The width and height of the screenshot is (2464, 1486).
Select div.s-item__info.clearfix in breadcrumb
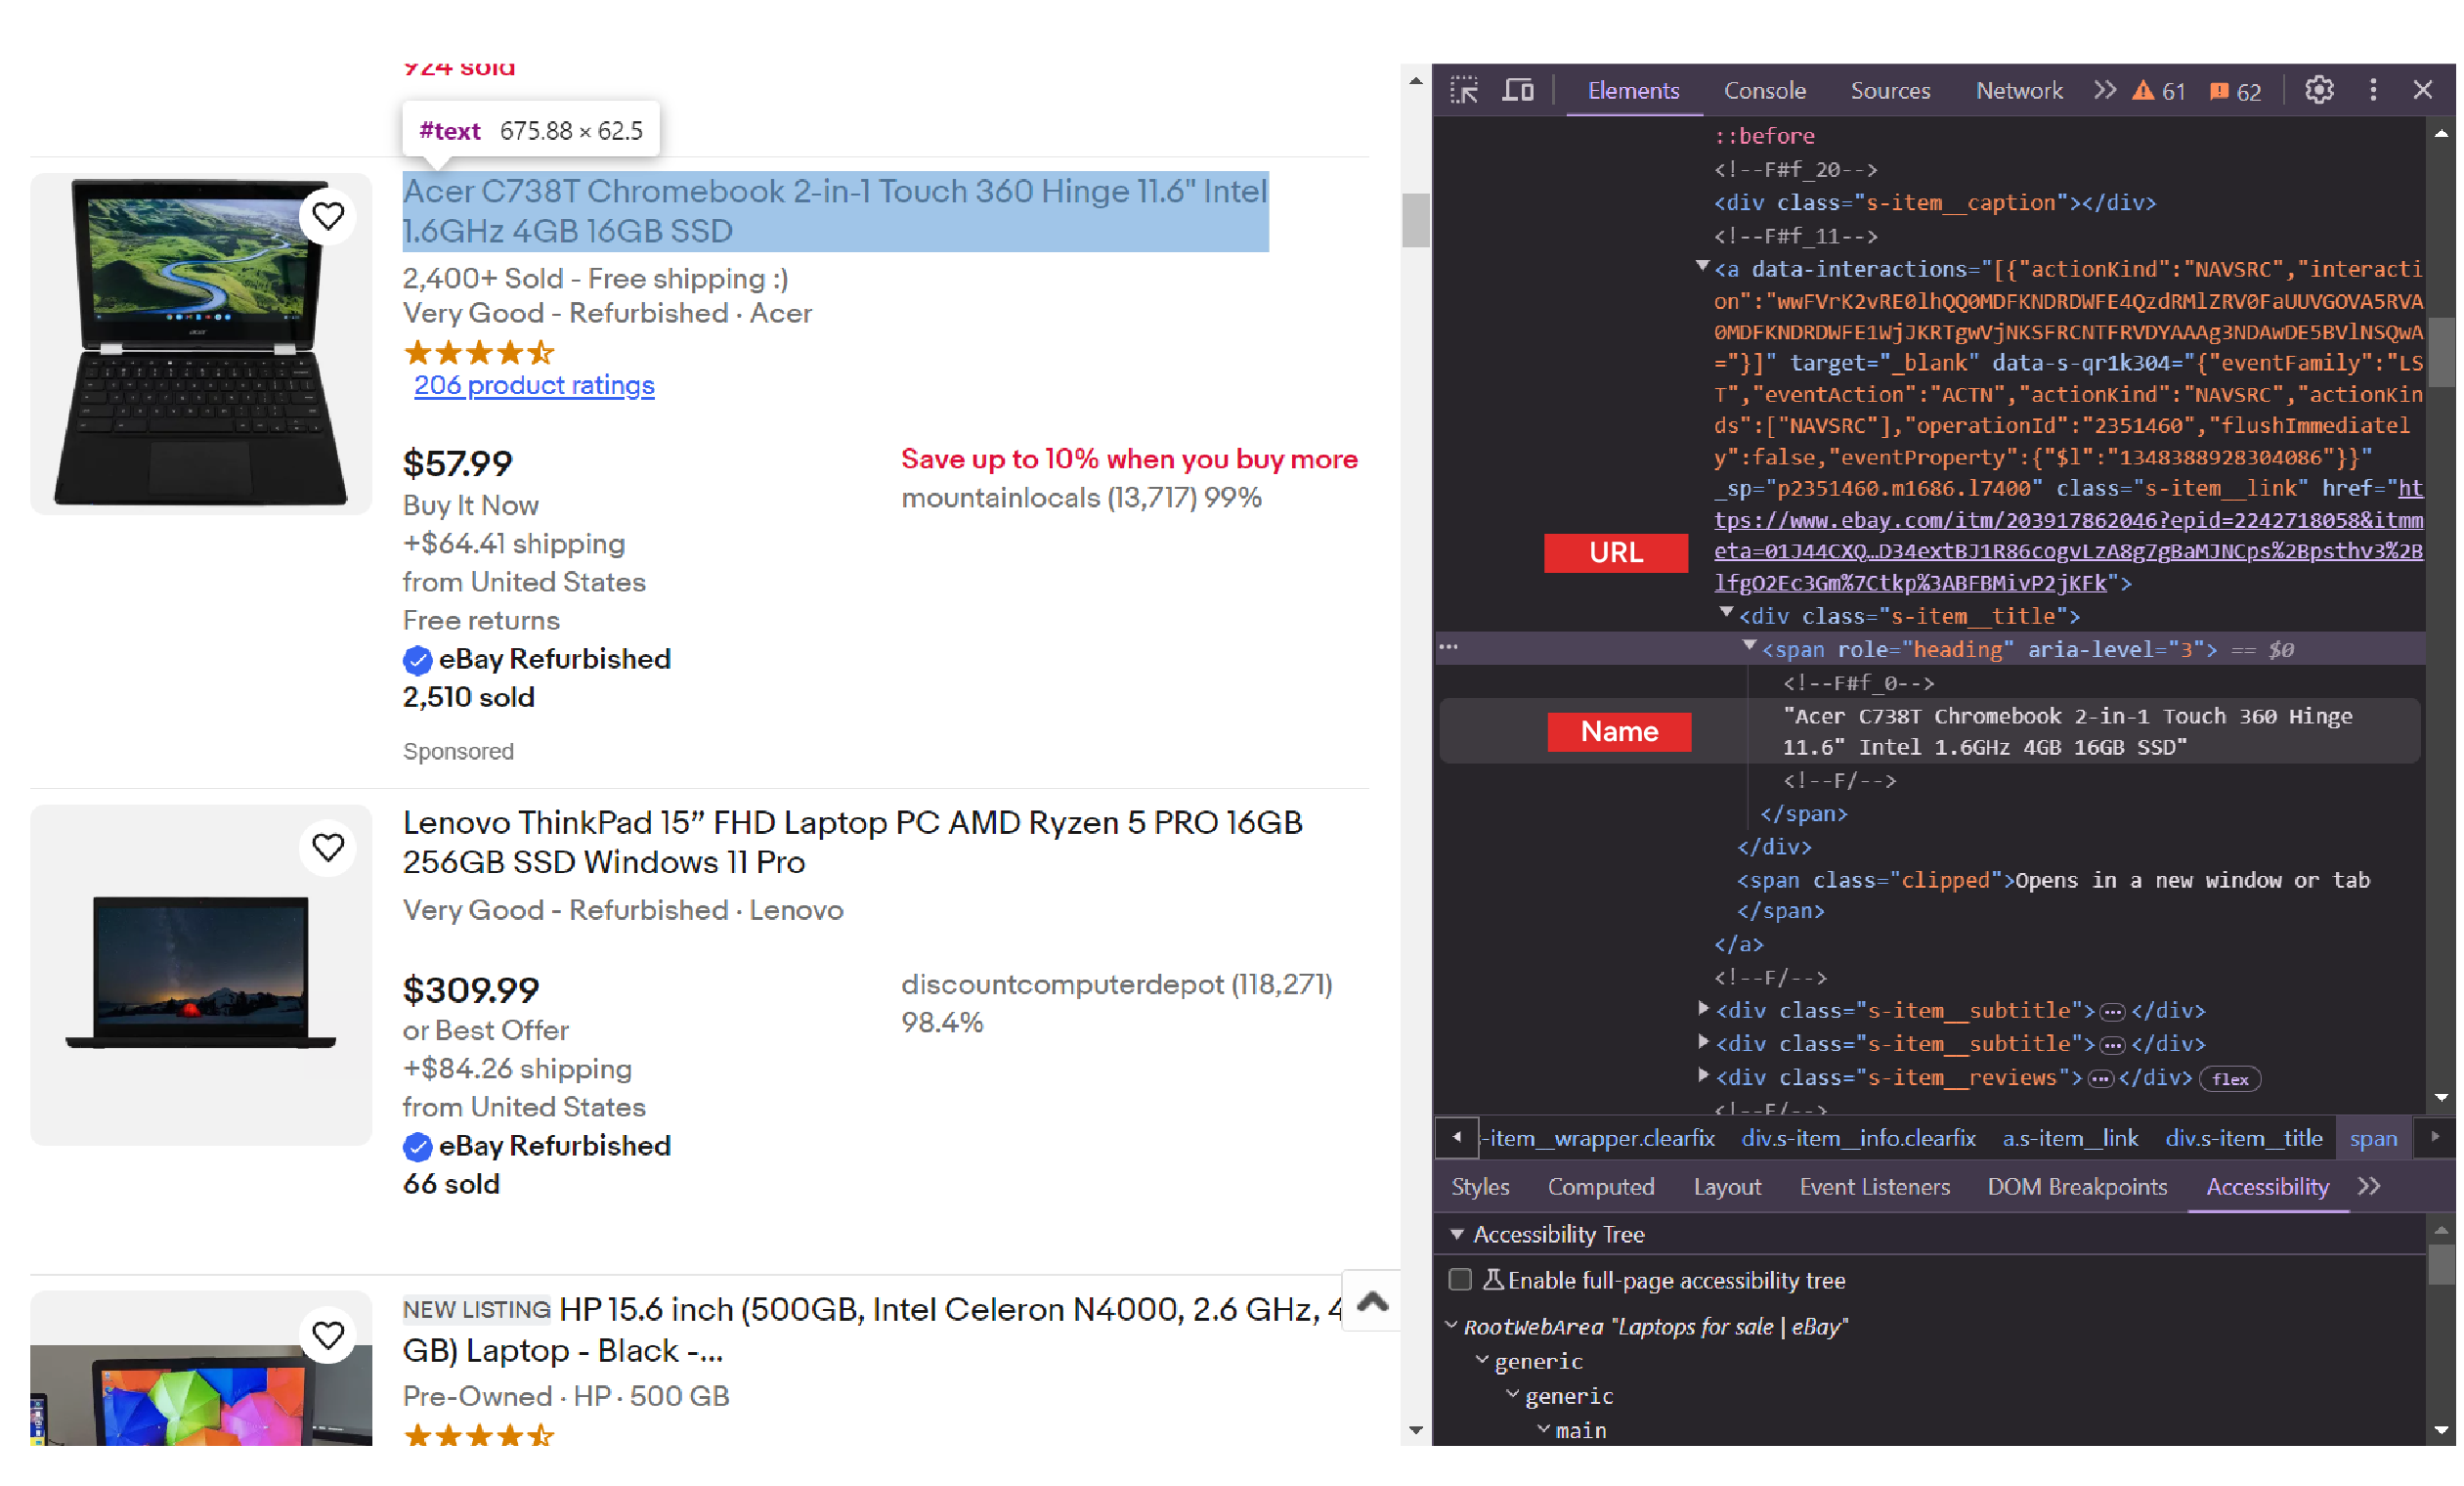[x=1858, y=1138]
